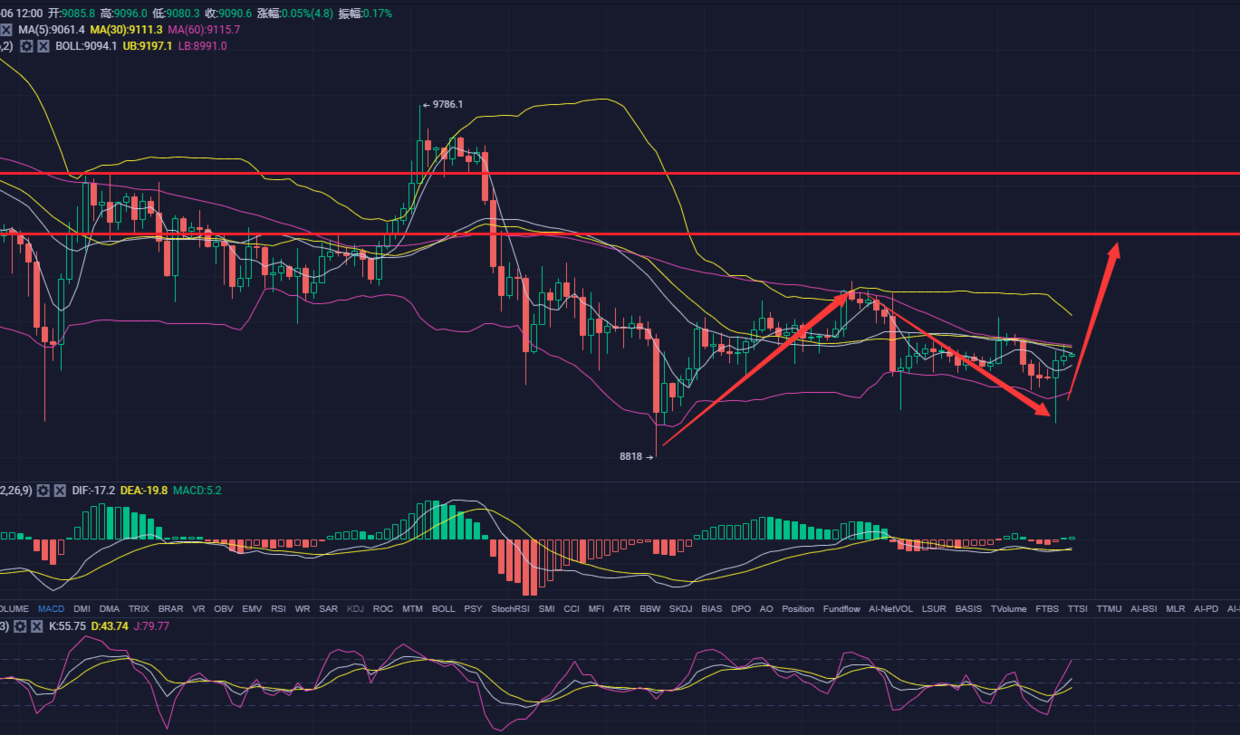Show the WR indicator

point(303,608)
